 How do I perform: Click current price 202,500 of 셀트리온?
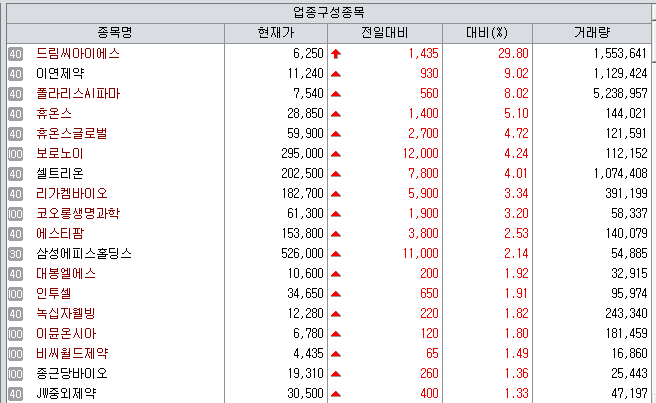click(x=302, y=174)
